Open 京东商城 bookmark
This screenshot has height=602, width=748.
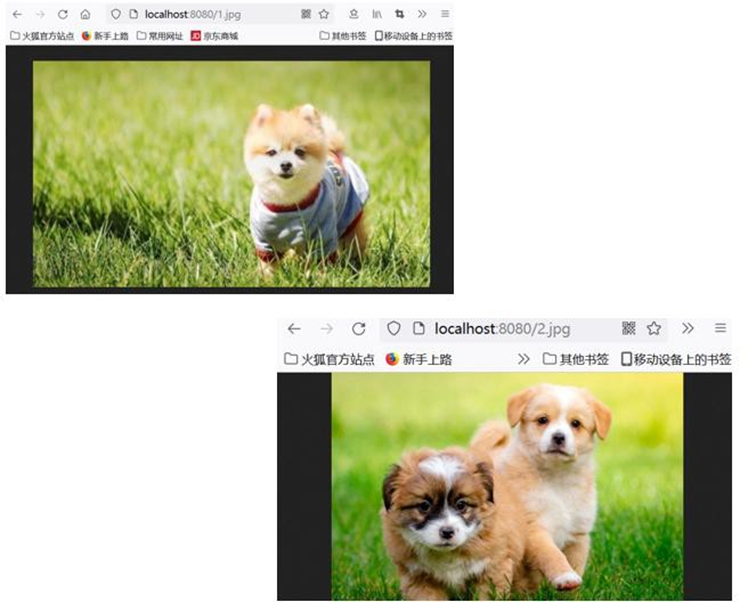tap(215, 36)
